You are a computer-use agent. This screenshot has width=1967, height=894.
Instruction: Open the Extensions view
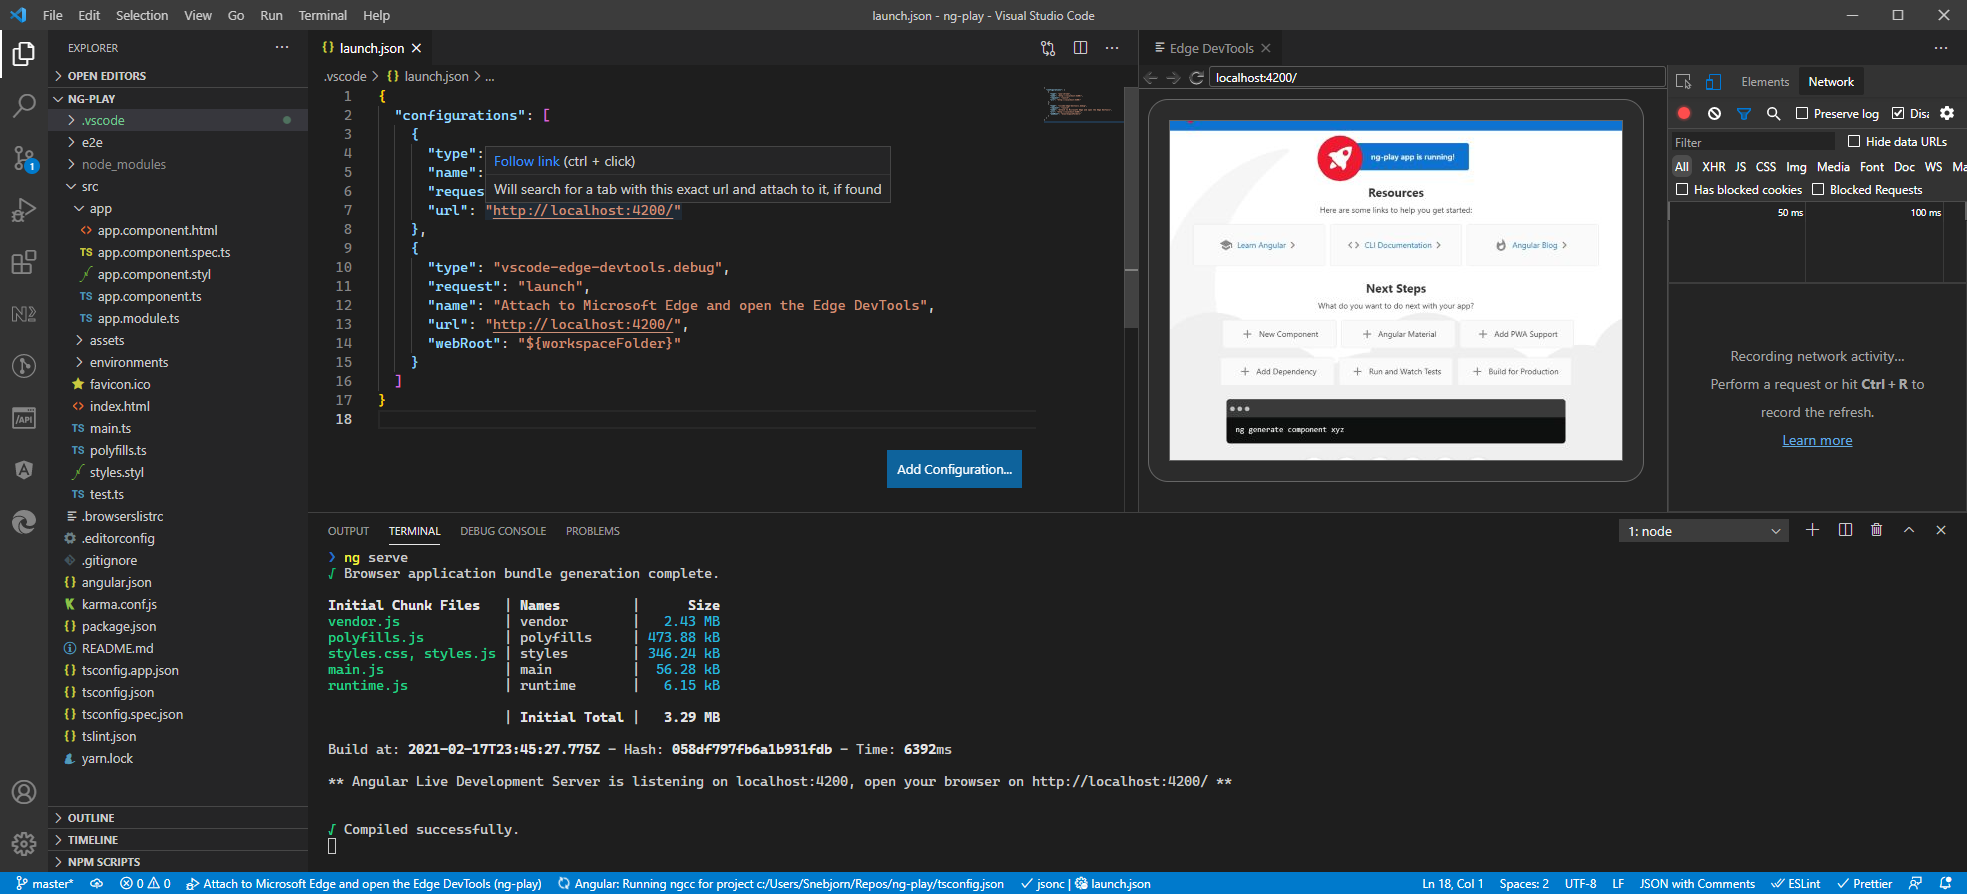pos(24,263)
